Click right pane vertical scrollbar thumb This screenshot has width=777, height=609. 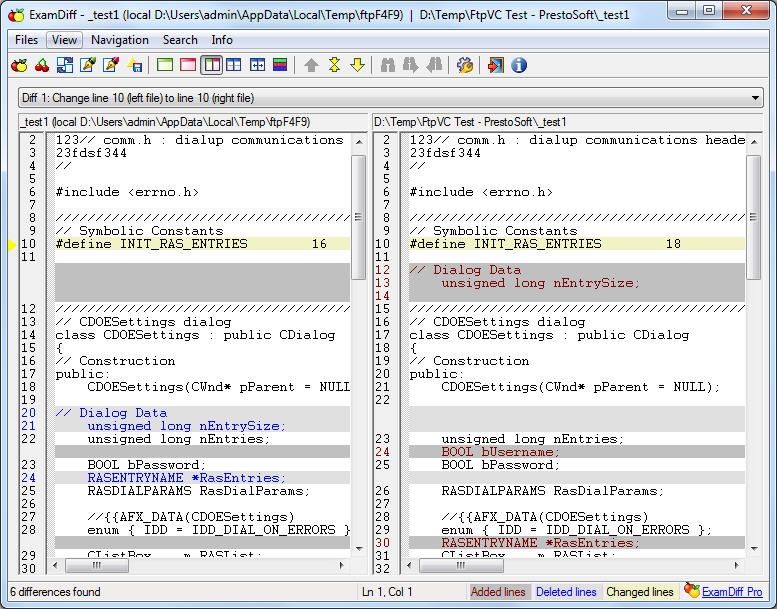tap(754, 217)
